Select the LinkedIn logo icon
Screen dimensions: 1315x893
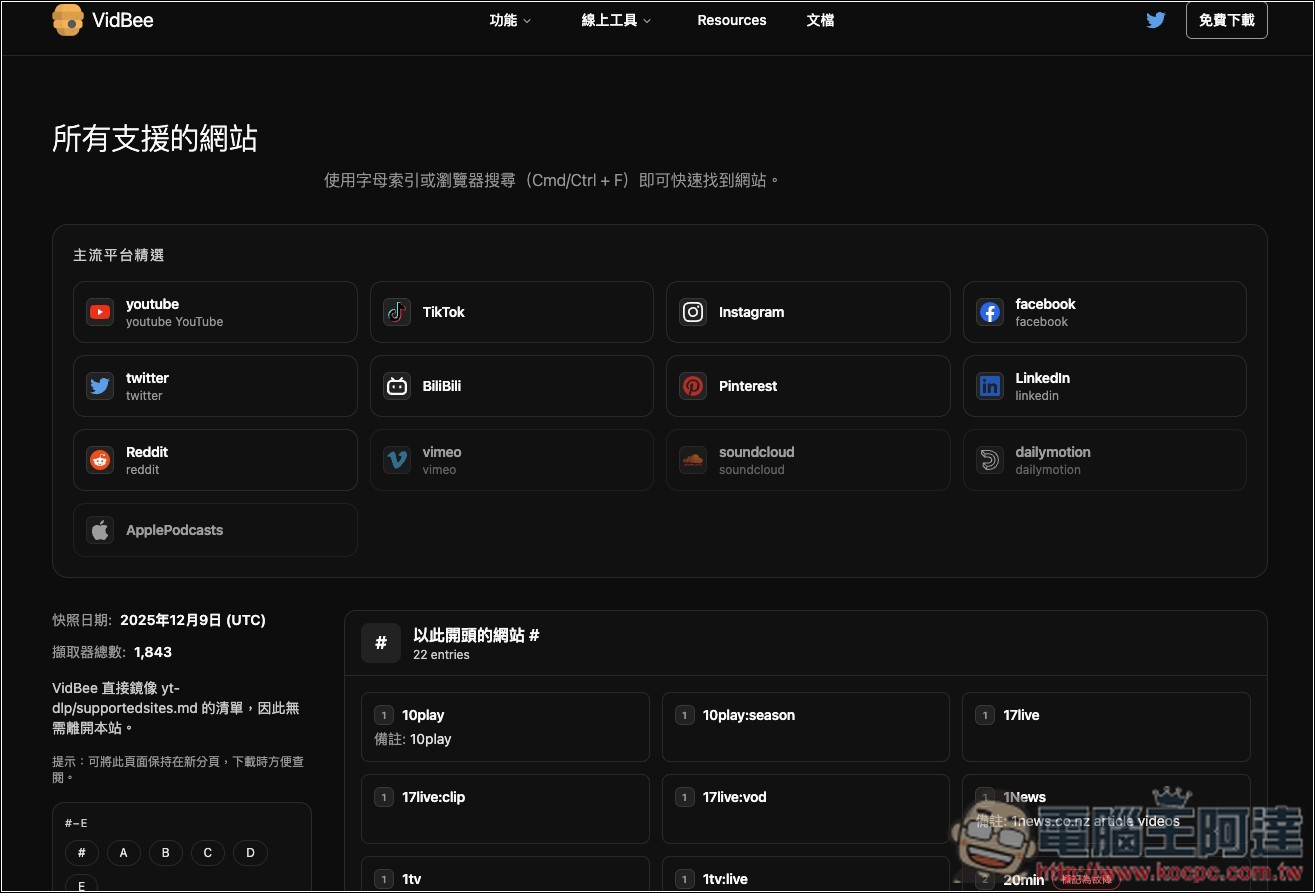click(990, 386)
